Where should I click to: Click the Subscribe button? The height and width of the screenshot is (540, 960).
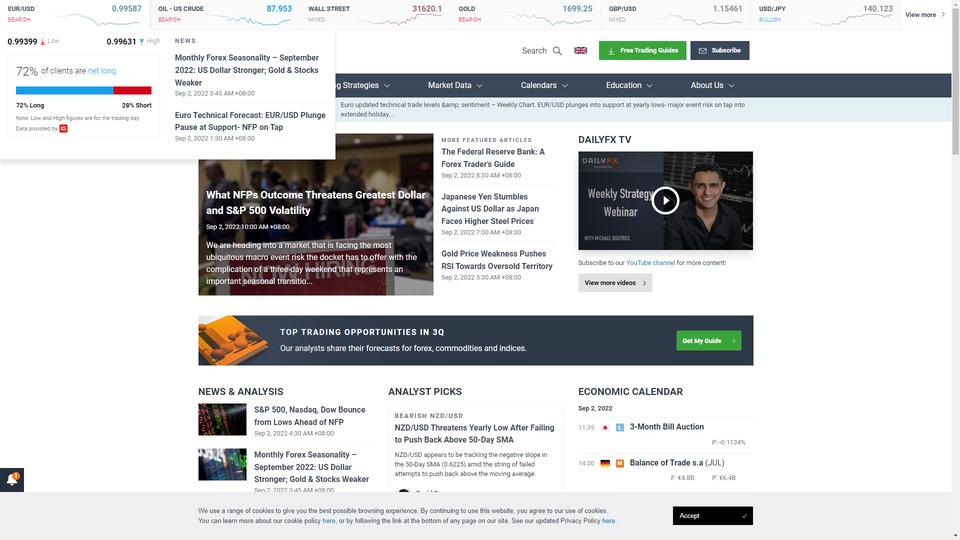click(719, 51)
